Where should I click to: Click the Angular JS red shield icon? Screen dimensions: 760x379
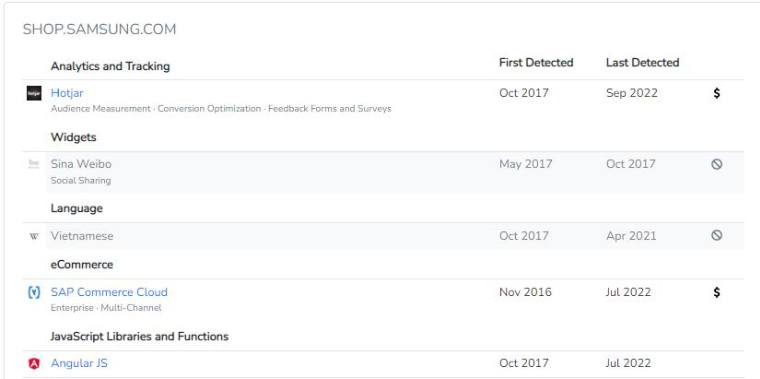click(x=34, y=363)
